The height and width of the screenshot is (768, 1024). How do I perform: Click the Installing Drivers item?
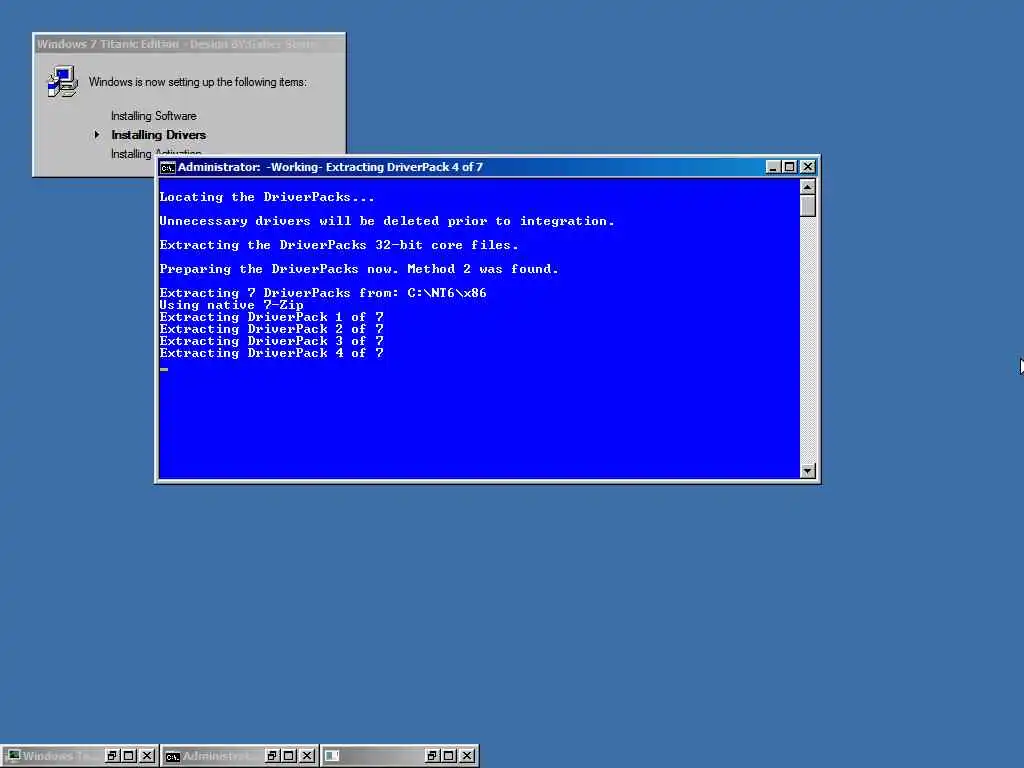[x=159, y=135]
